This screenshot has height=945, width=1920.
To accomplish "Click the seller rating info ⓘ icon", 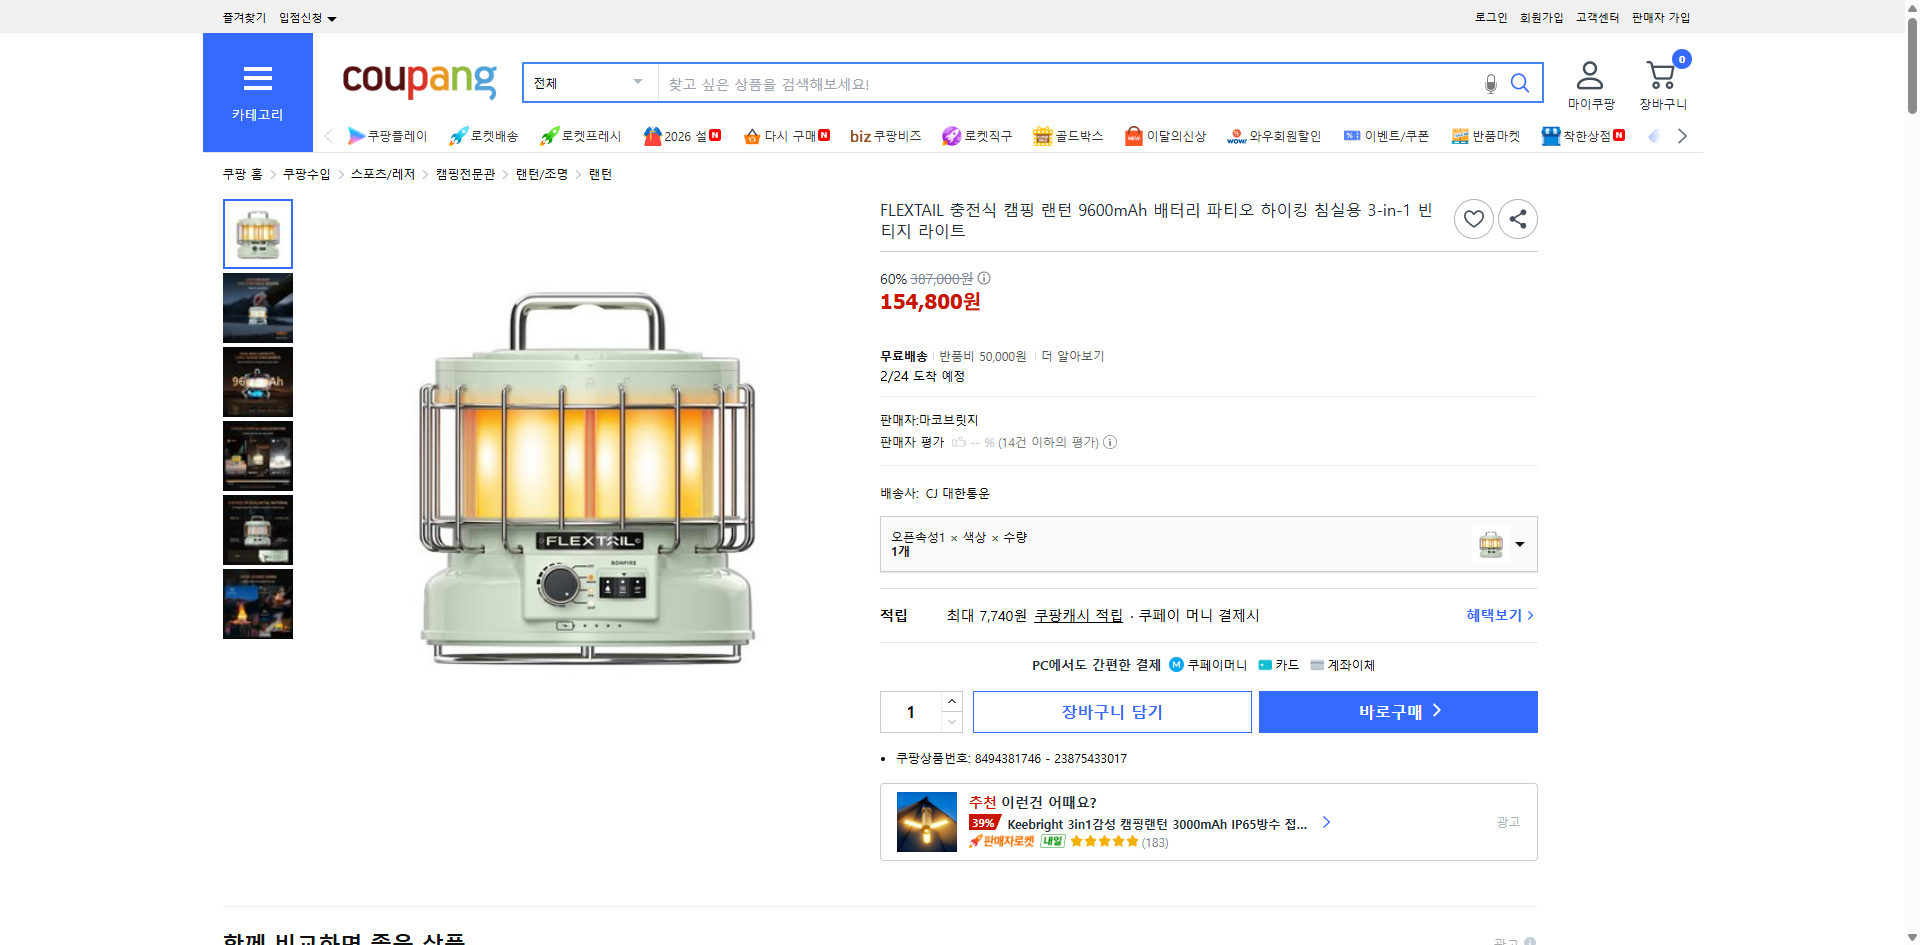I will [1110, 442].
